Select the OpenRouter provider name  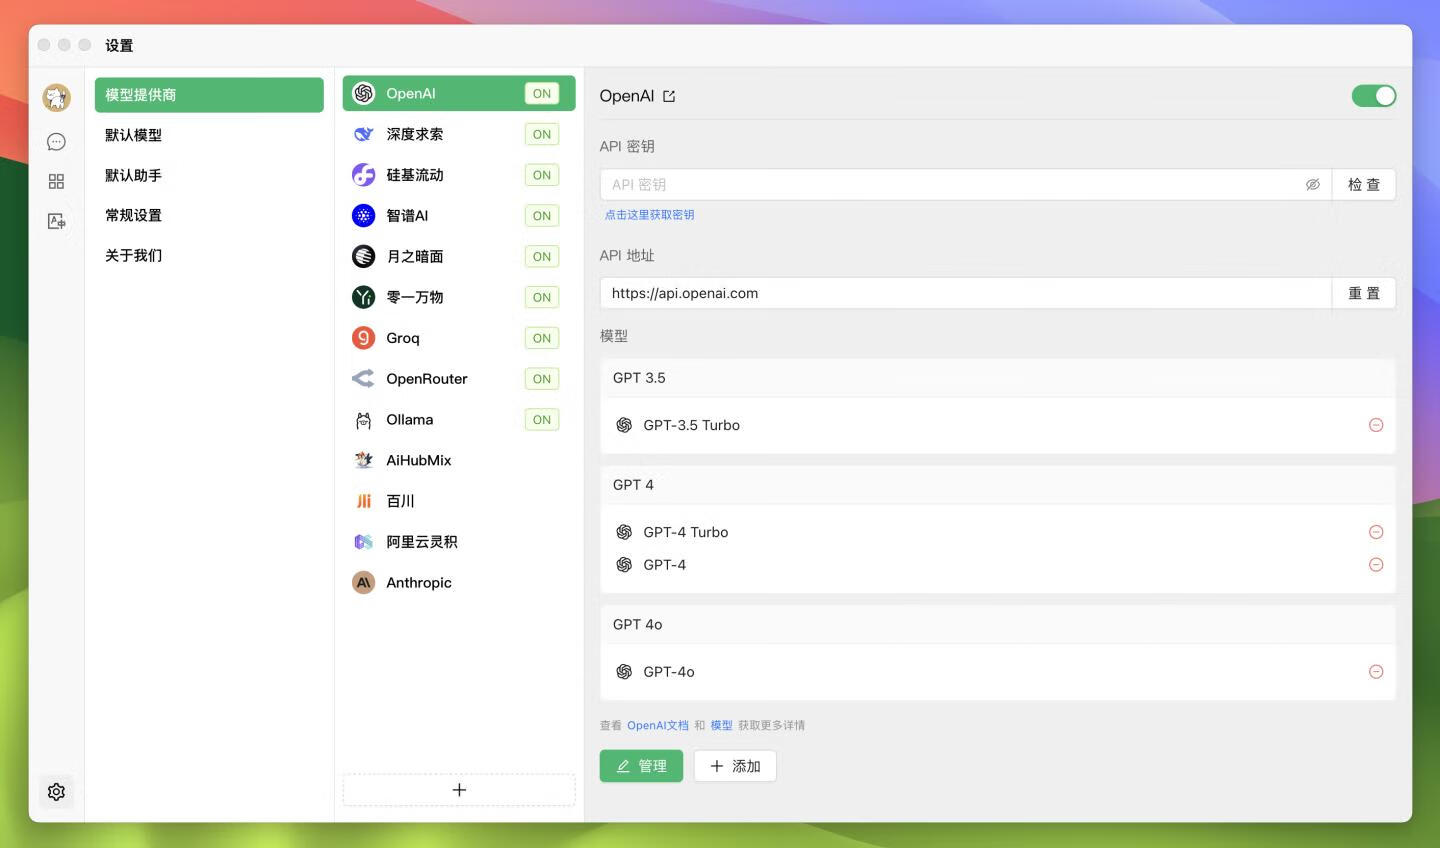coord(427,379)
